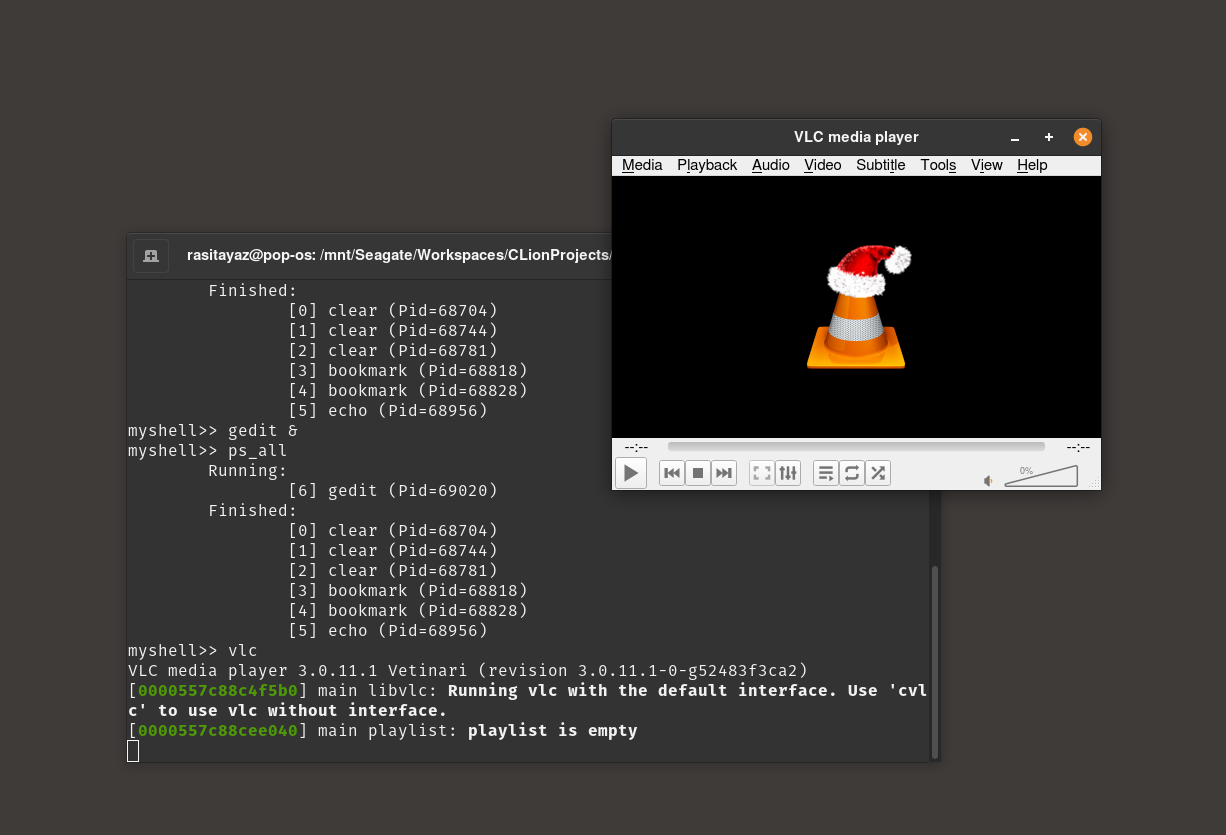
Task: Skip to next media in VLC
Action: point(724,473)
